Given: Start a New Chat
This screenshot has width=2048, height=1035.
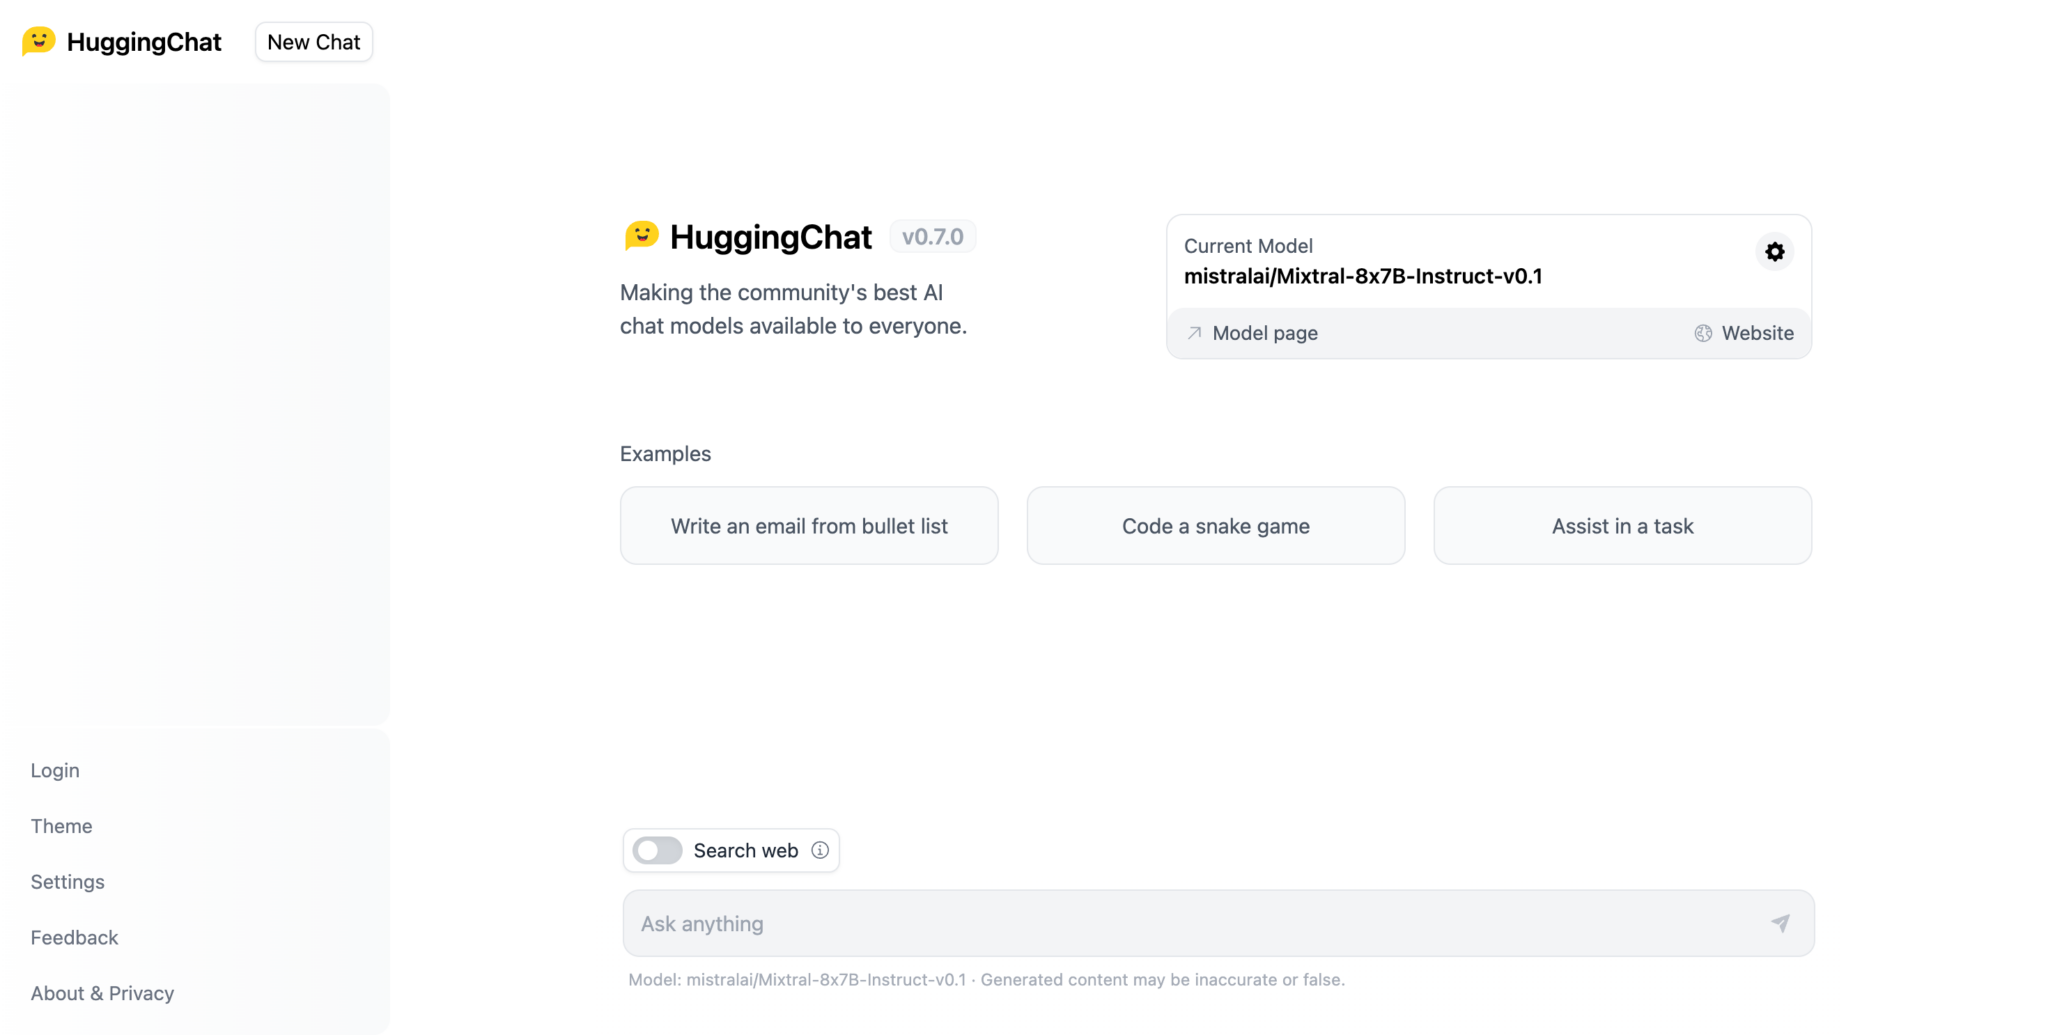Looking at the screenshot, I should [313, 41].
